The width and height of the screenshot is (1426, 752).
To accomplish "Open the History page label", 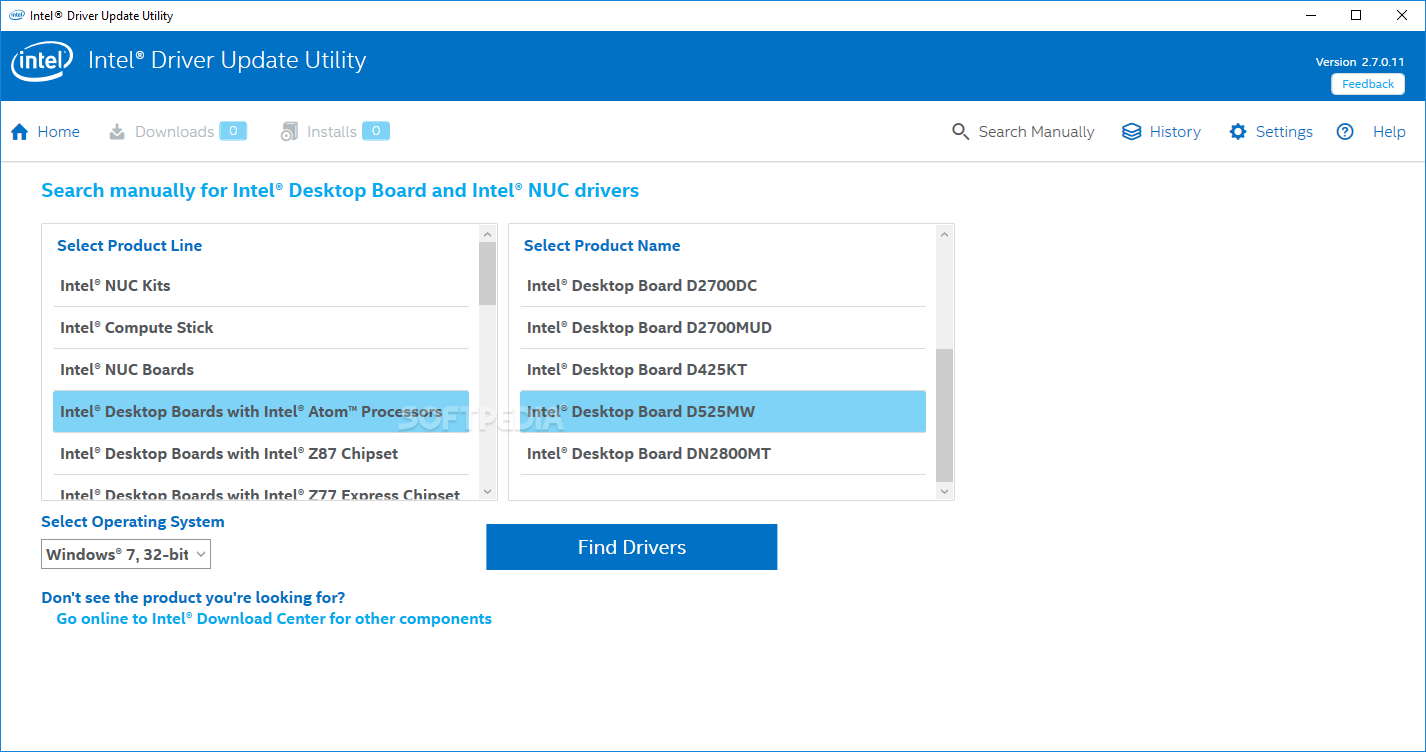I will tap(1175, 132).
